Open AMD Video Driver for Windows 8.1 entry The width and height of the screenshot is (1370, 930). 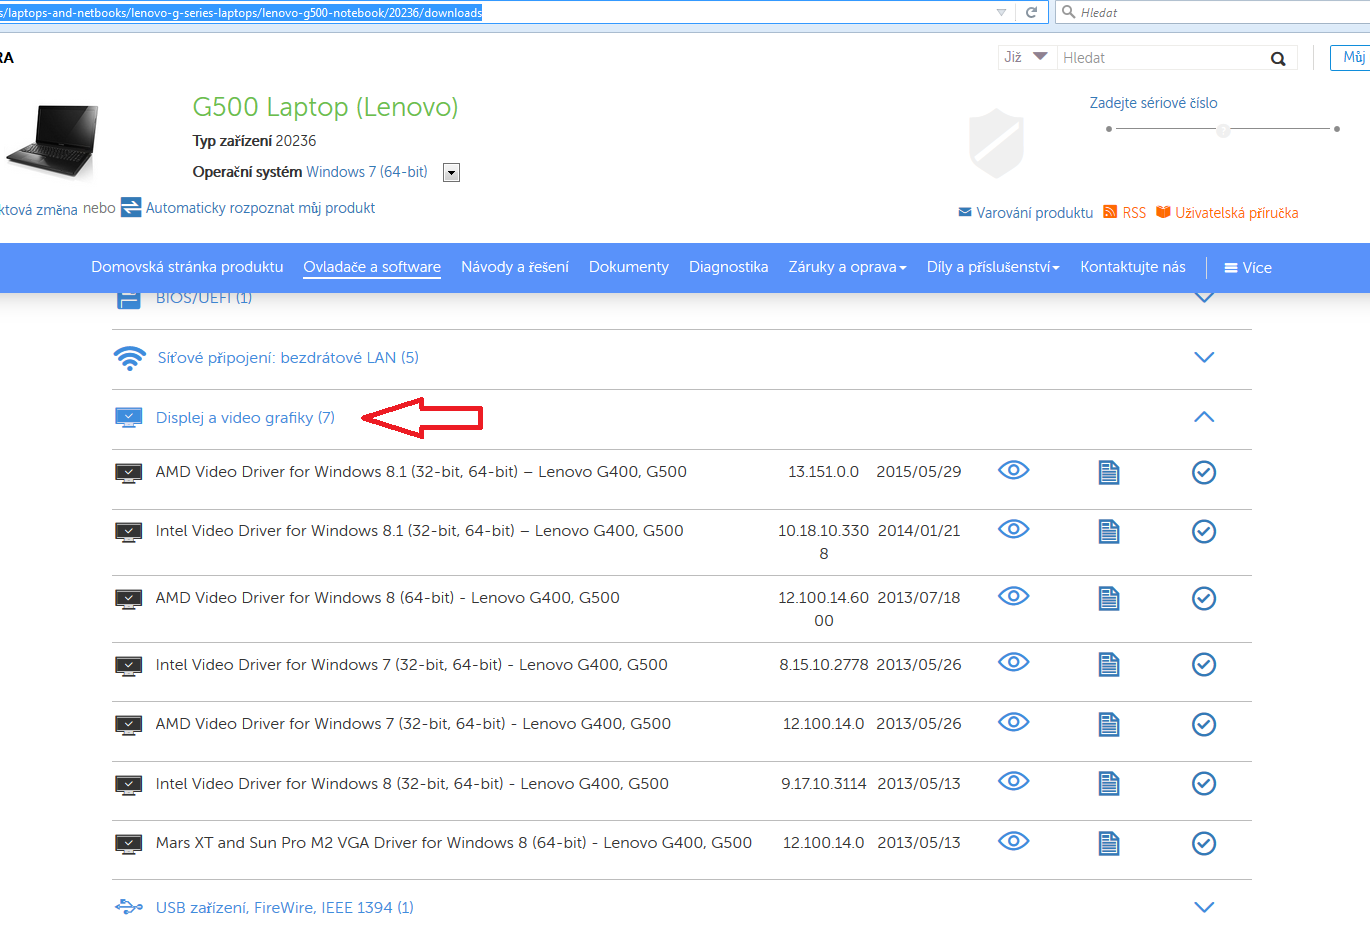click(421, 472)
